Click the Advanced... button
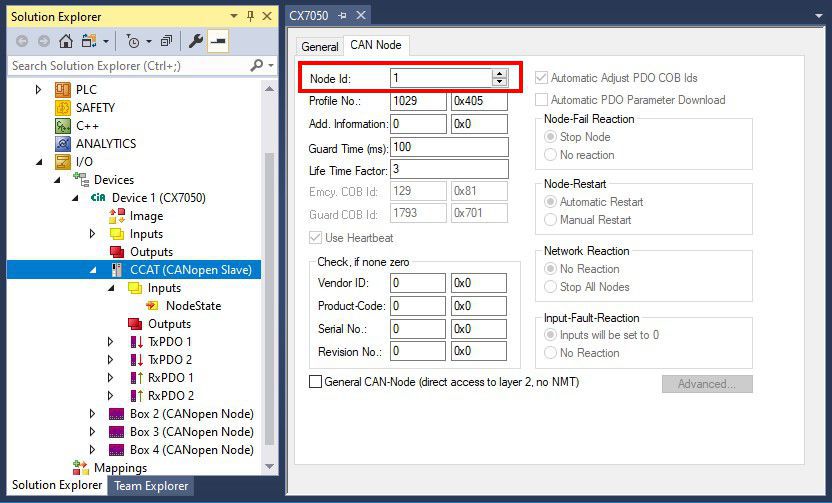Image resolution: width=832 pixels, height=503 pixels. click(707, 384)
